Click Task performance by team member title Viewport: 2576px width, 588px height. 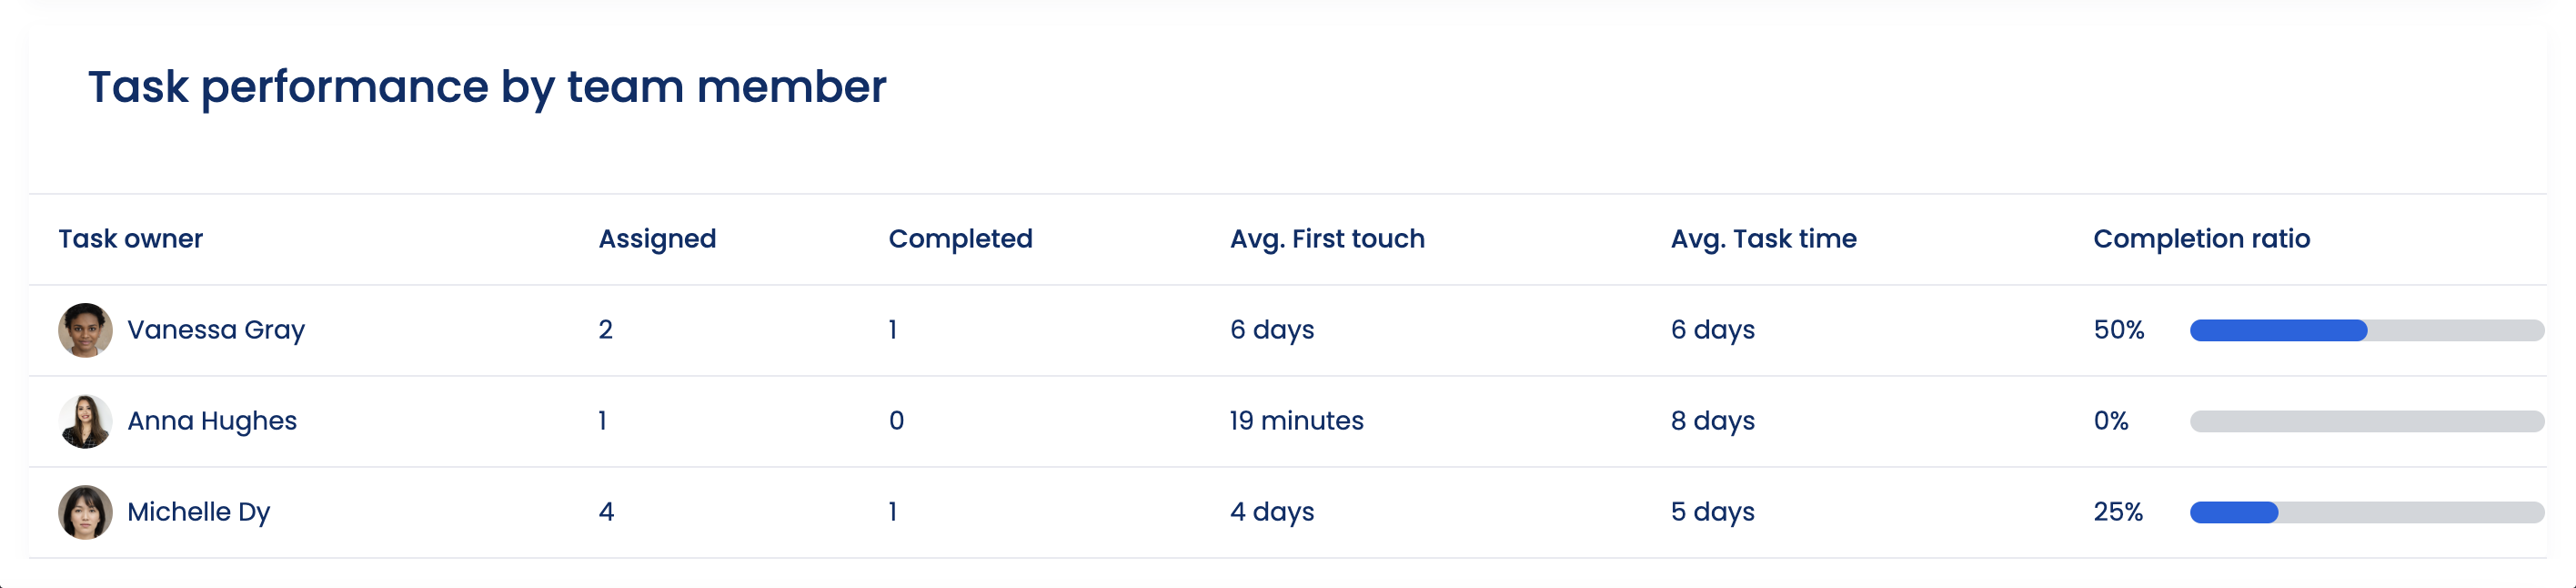pyautogui.click(x=487, y=87)
